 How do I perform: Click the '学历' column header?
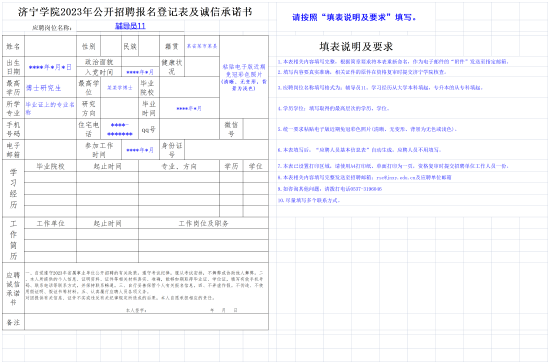(x=231, y=166)
